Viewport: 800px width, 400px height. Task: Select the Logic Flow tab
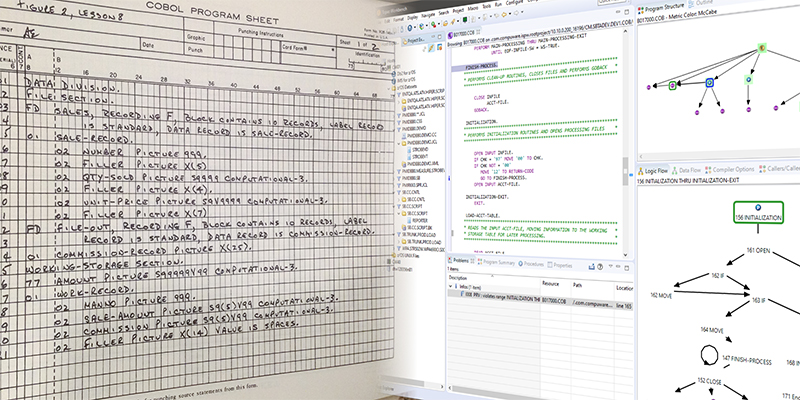tap(652, 170)
